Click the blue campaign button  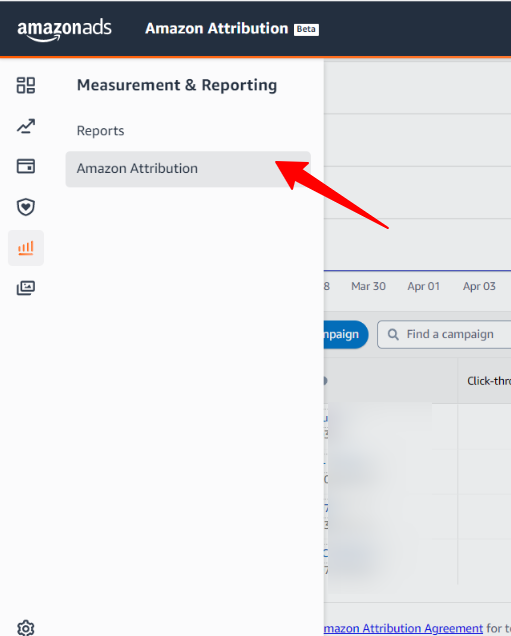click(346, 334)
